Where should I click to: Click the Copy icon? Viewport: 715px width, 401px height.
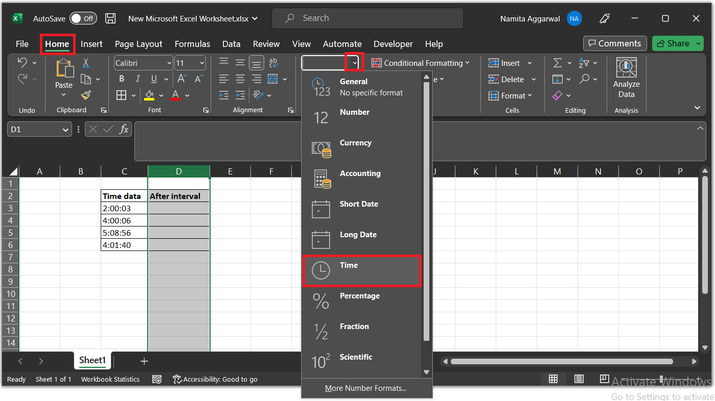tap(86, 79)
